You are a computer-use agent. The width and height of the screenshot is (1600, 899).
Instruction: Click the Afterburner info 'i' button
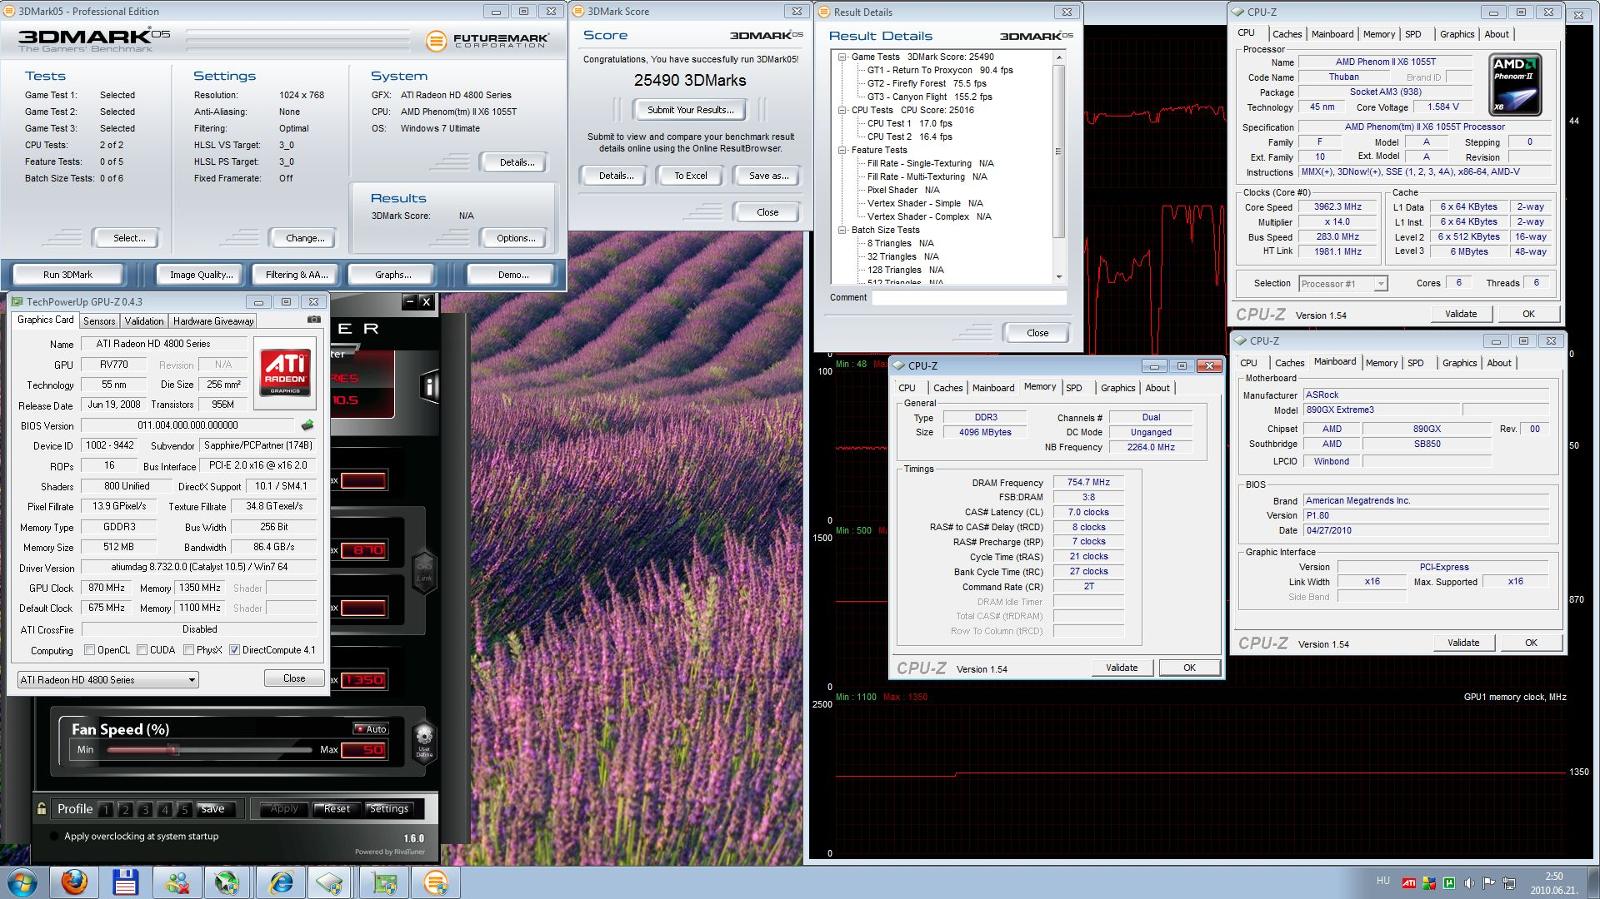(430, 386)
